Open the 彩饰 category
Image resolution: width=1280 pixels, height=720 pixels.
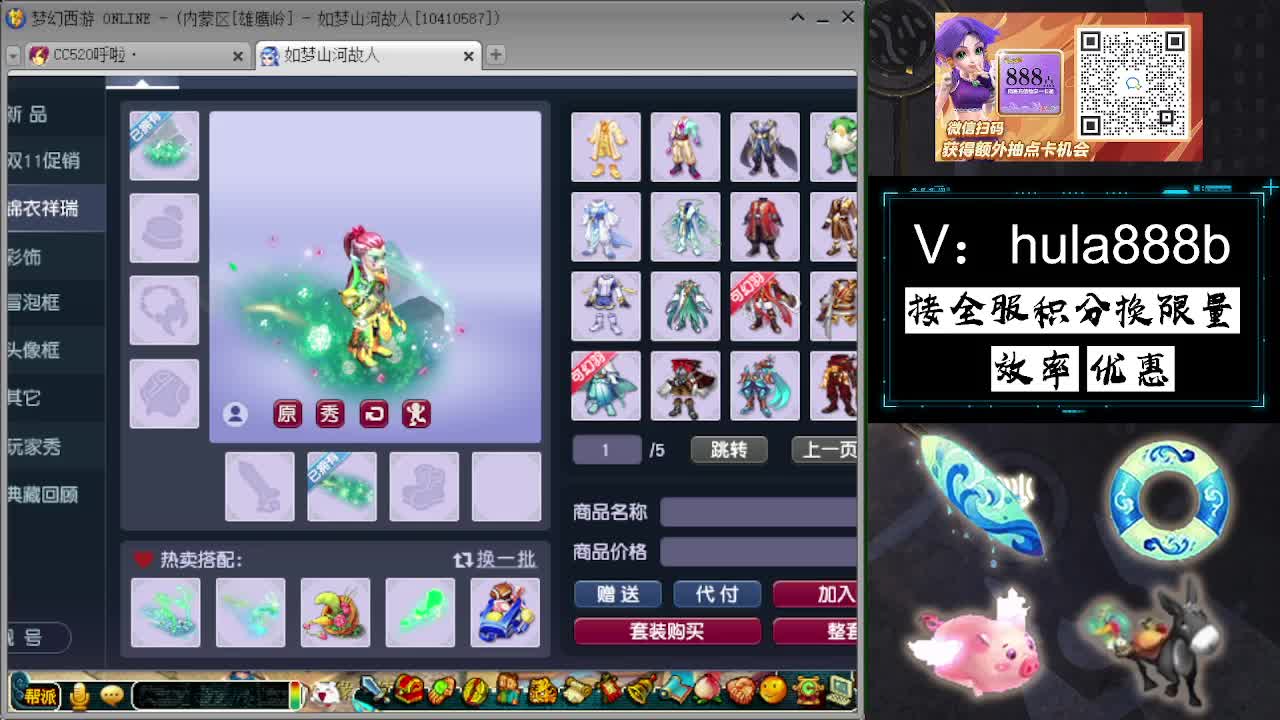coord(55,257)
